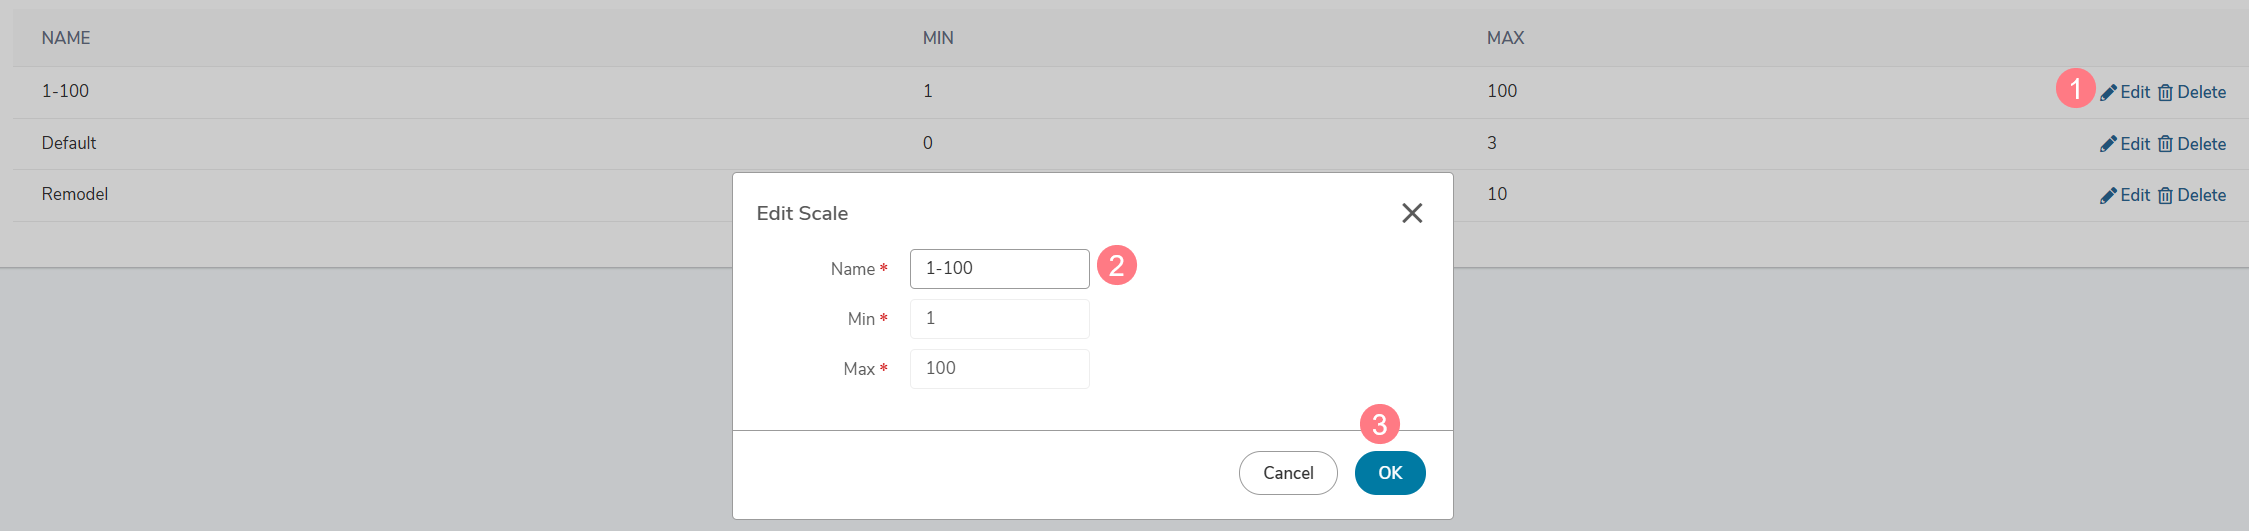Click the trash Delete icon for 1-100 scale

[x=2165, y=92]
